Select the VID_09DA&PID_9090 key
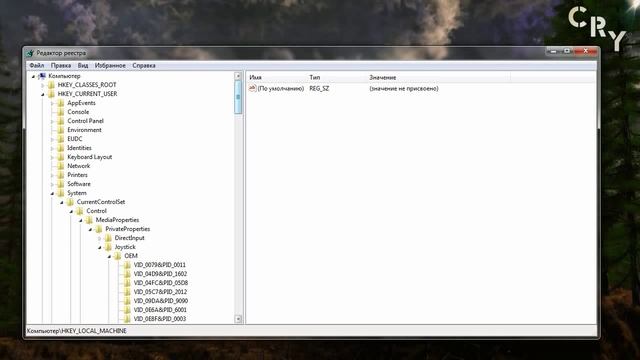This screenshot has height=360, width=640. [161, 301]
